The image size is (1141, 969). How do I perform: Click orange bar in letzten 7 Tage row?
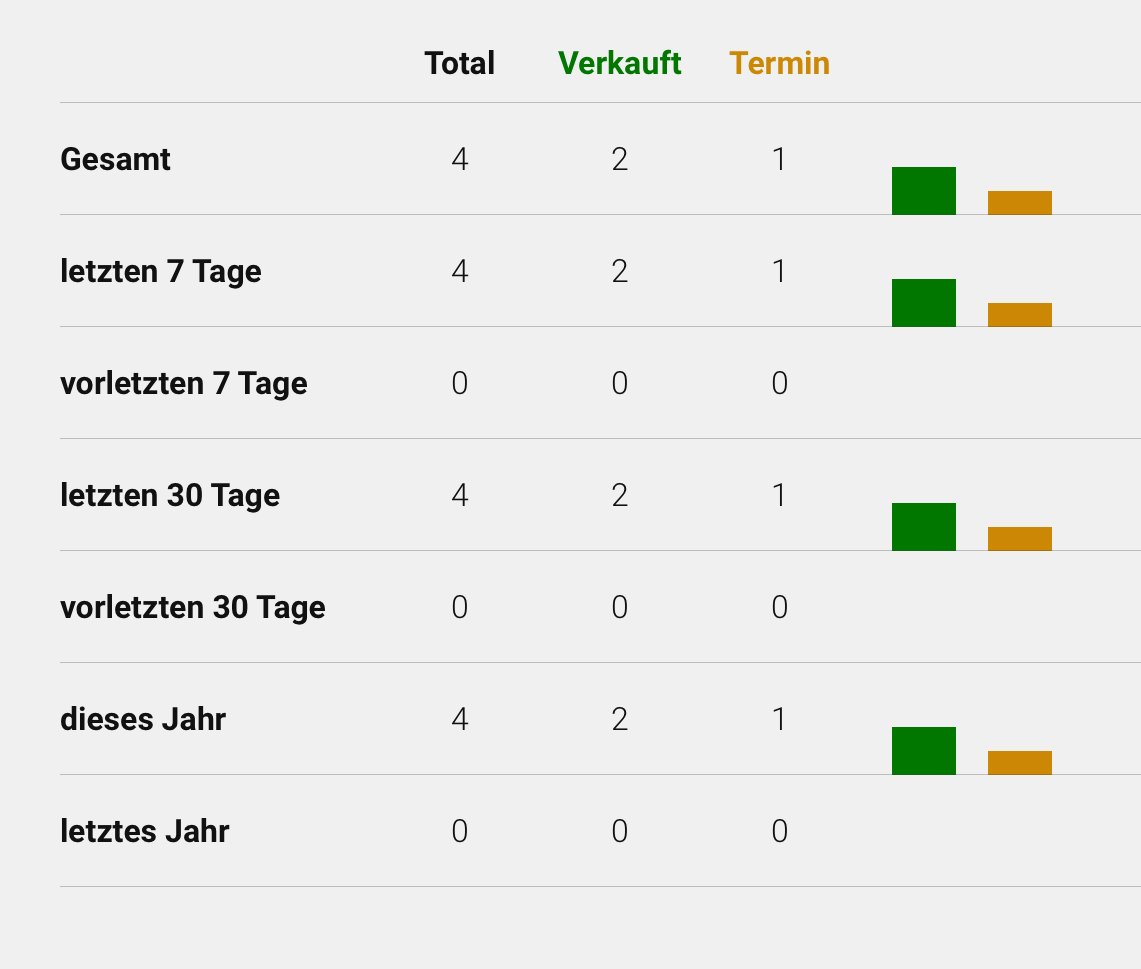(1019, 315)
